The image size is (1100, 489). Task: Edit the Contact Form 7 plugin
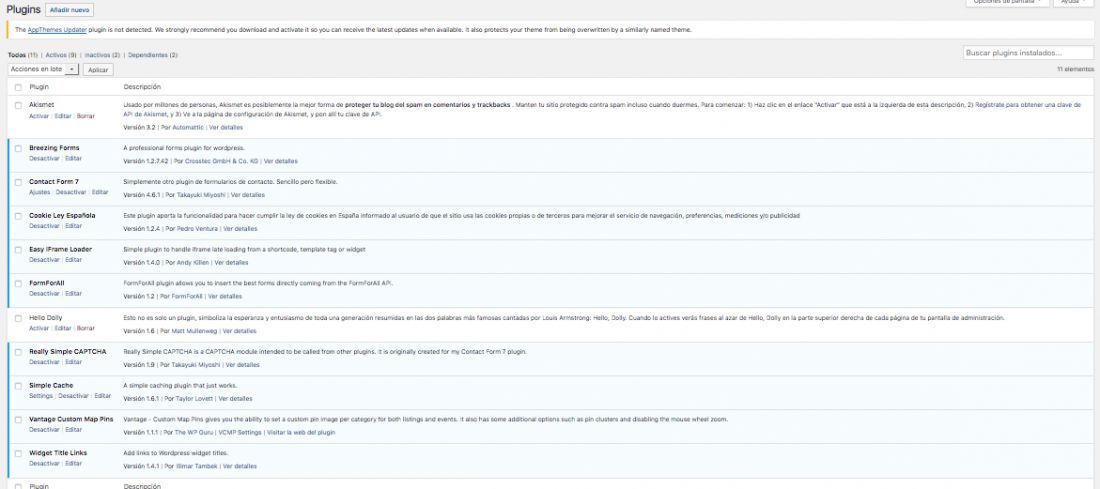100,192
